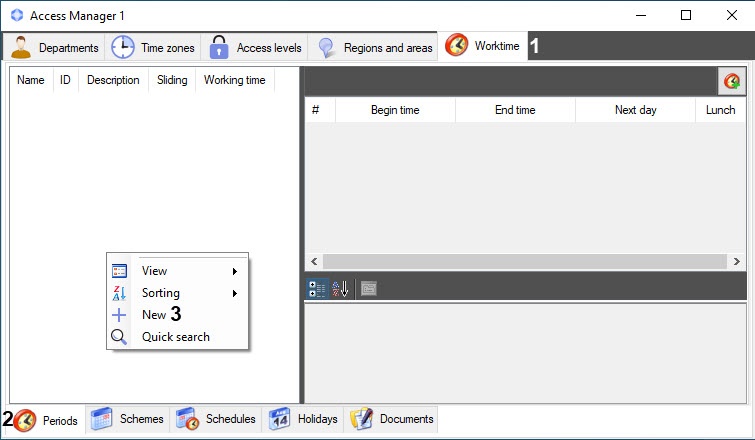Click the categorized view icon in property grid
The height and width of the screenshot is (440, 755).
pos(317,289)
